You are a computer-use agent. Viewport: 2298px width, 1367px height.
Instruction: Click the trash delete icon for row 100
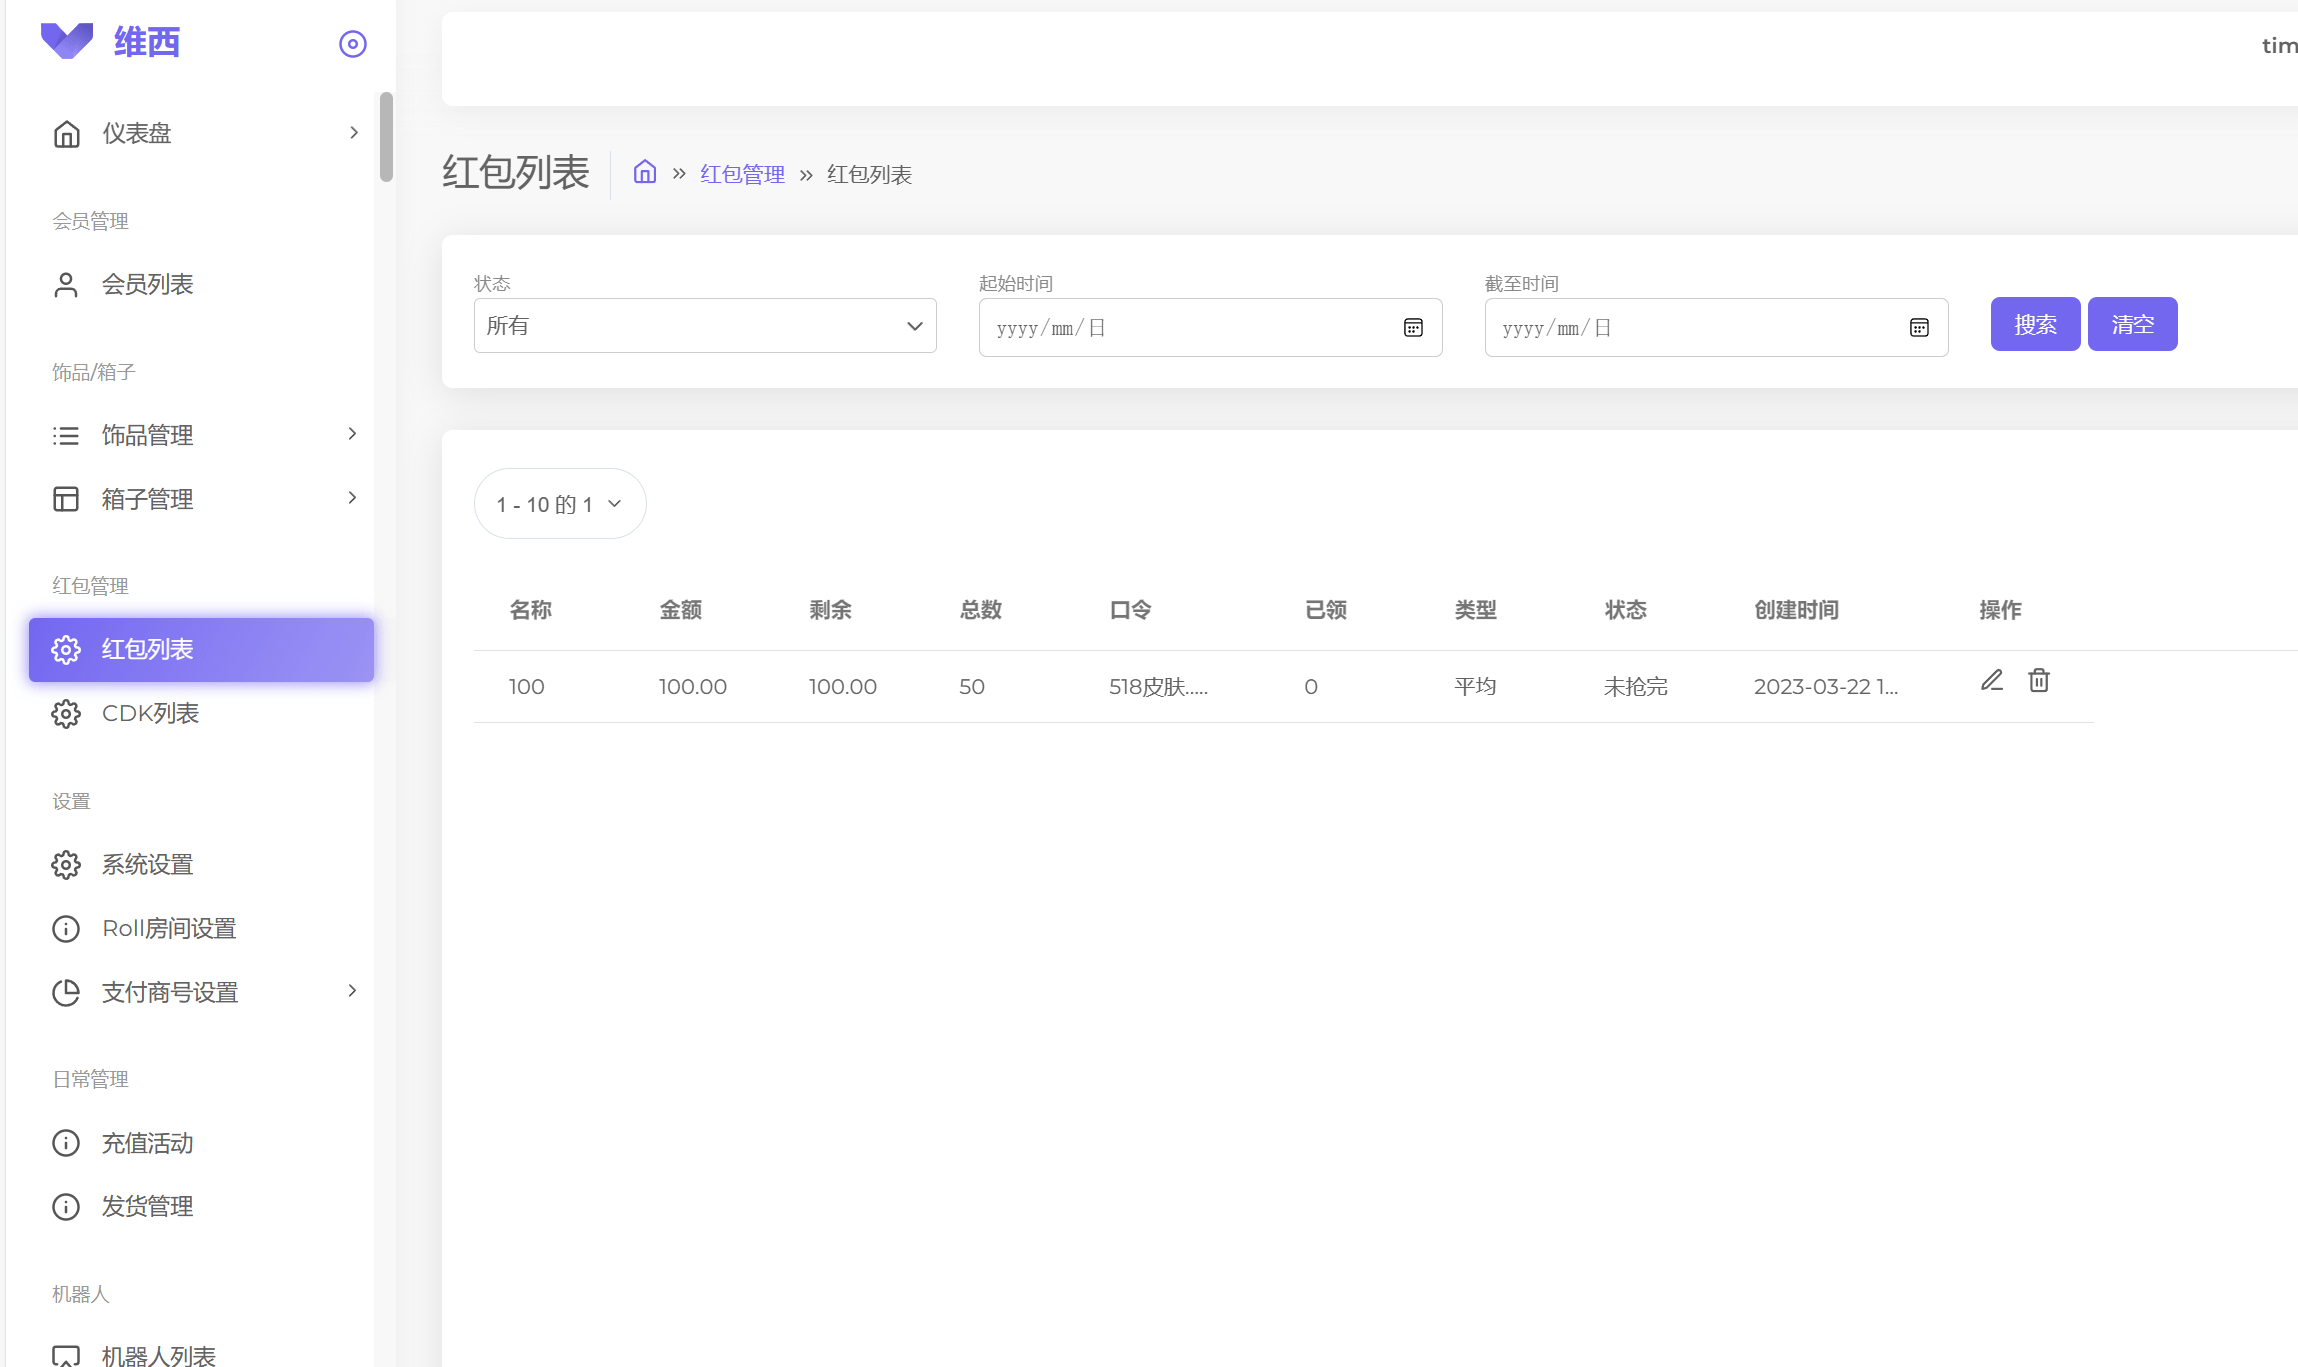2039,681
